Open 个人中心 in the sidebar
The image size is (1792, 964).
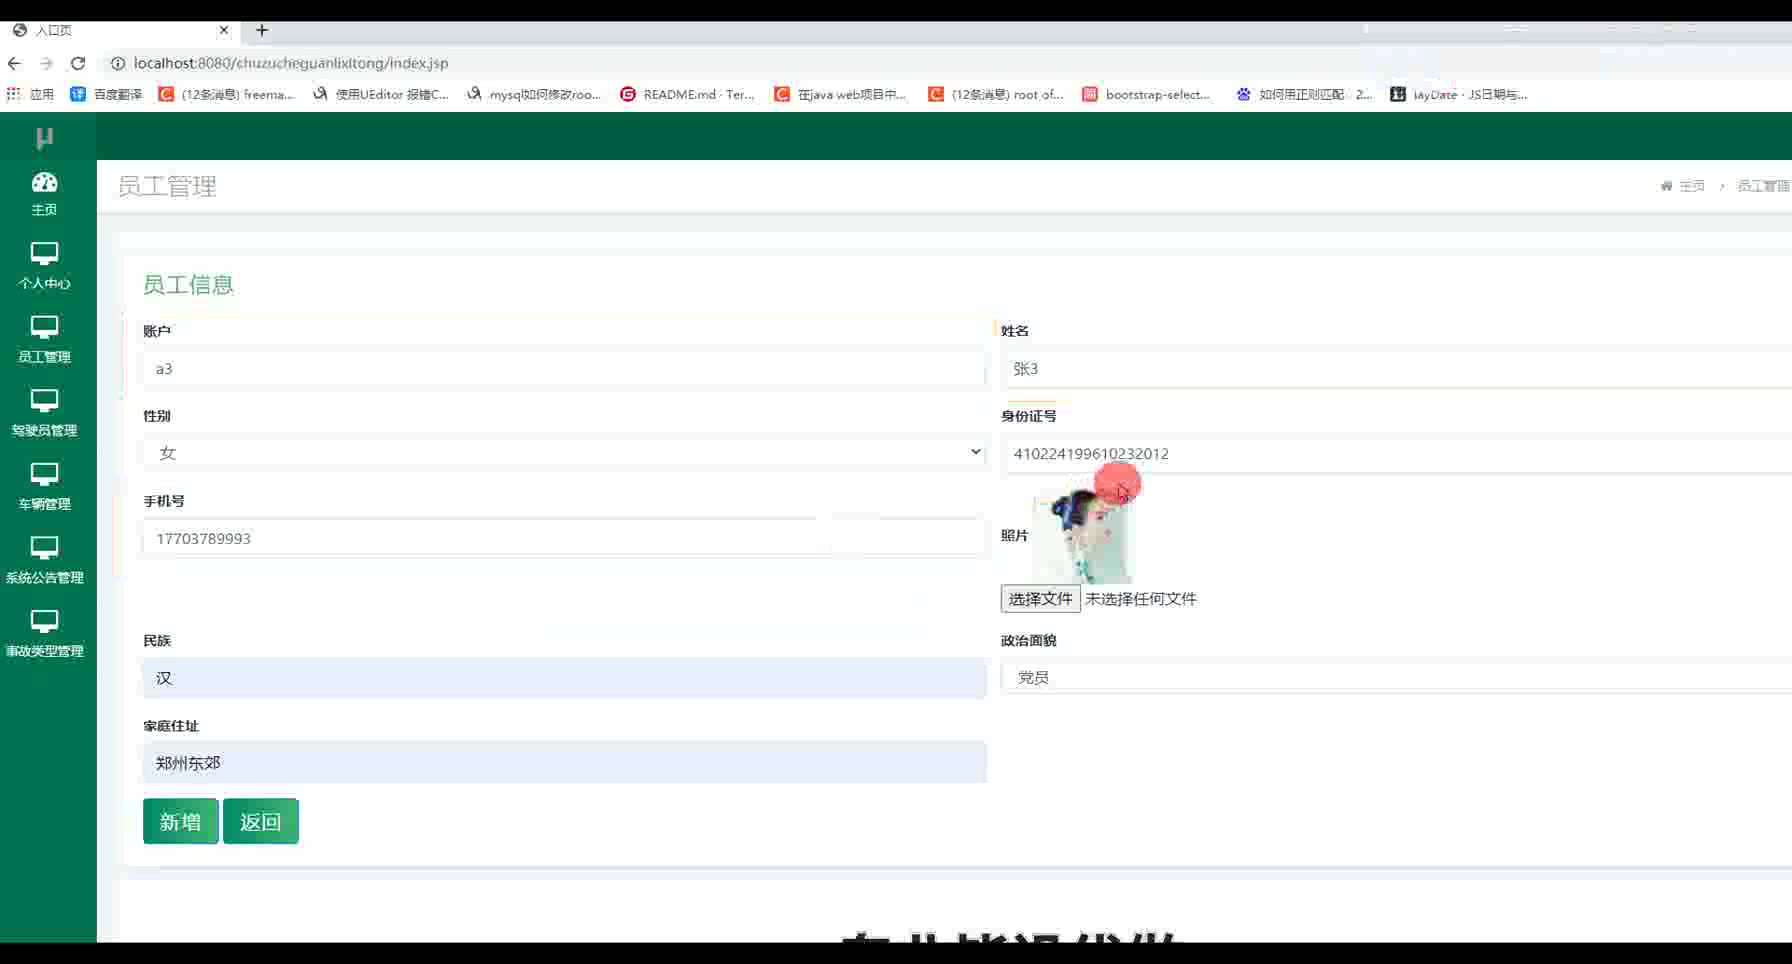(44, 266)
